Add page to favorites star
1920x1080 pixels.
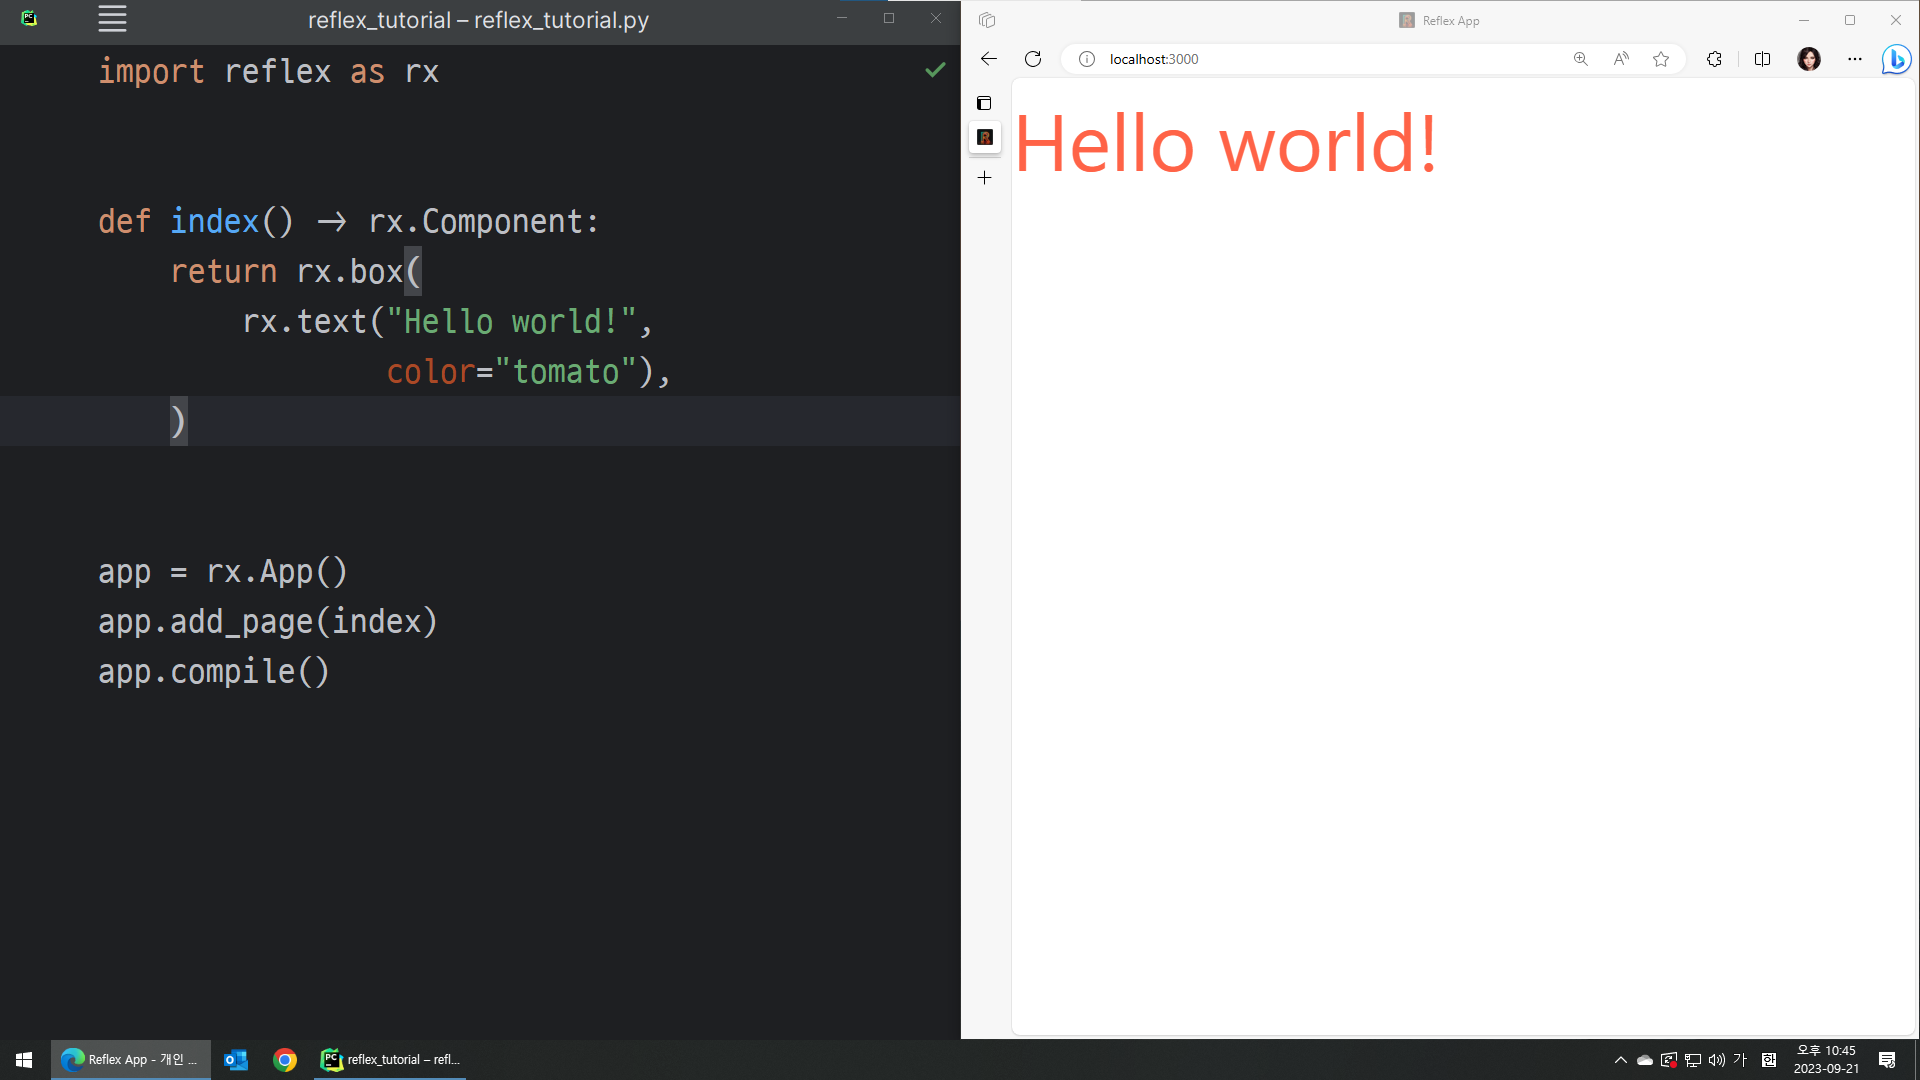[1661, 59]
